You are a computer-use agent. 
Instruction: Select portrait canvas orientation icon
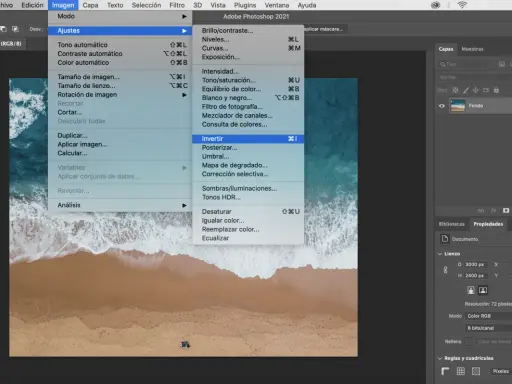[471, 290]
